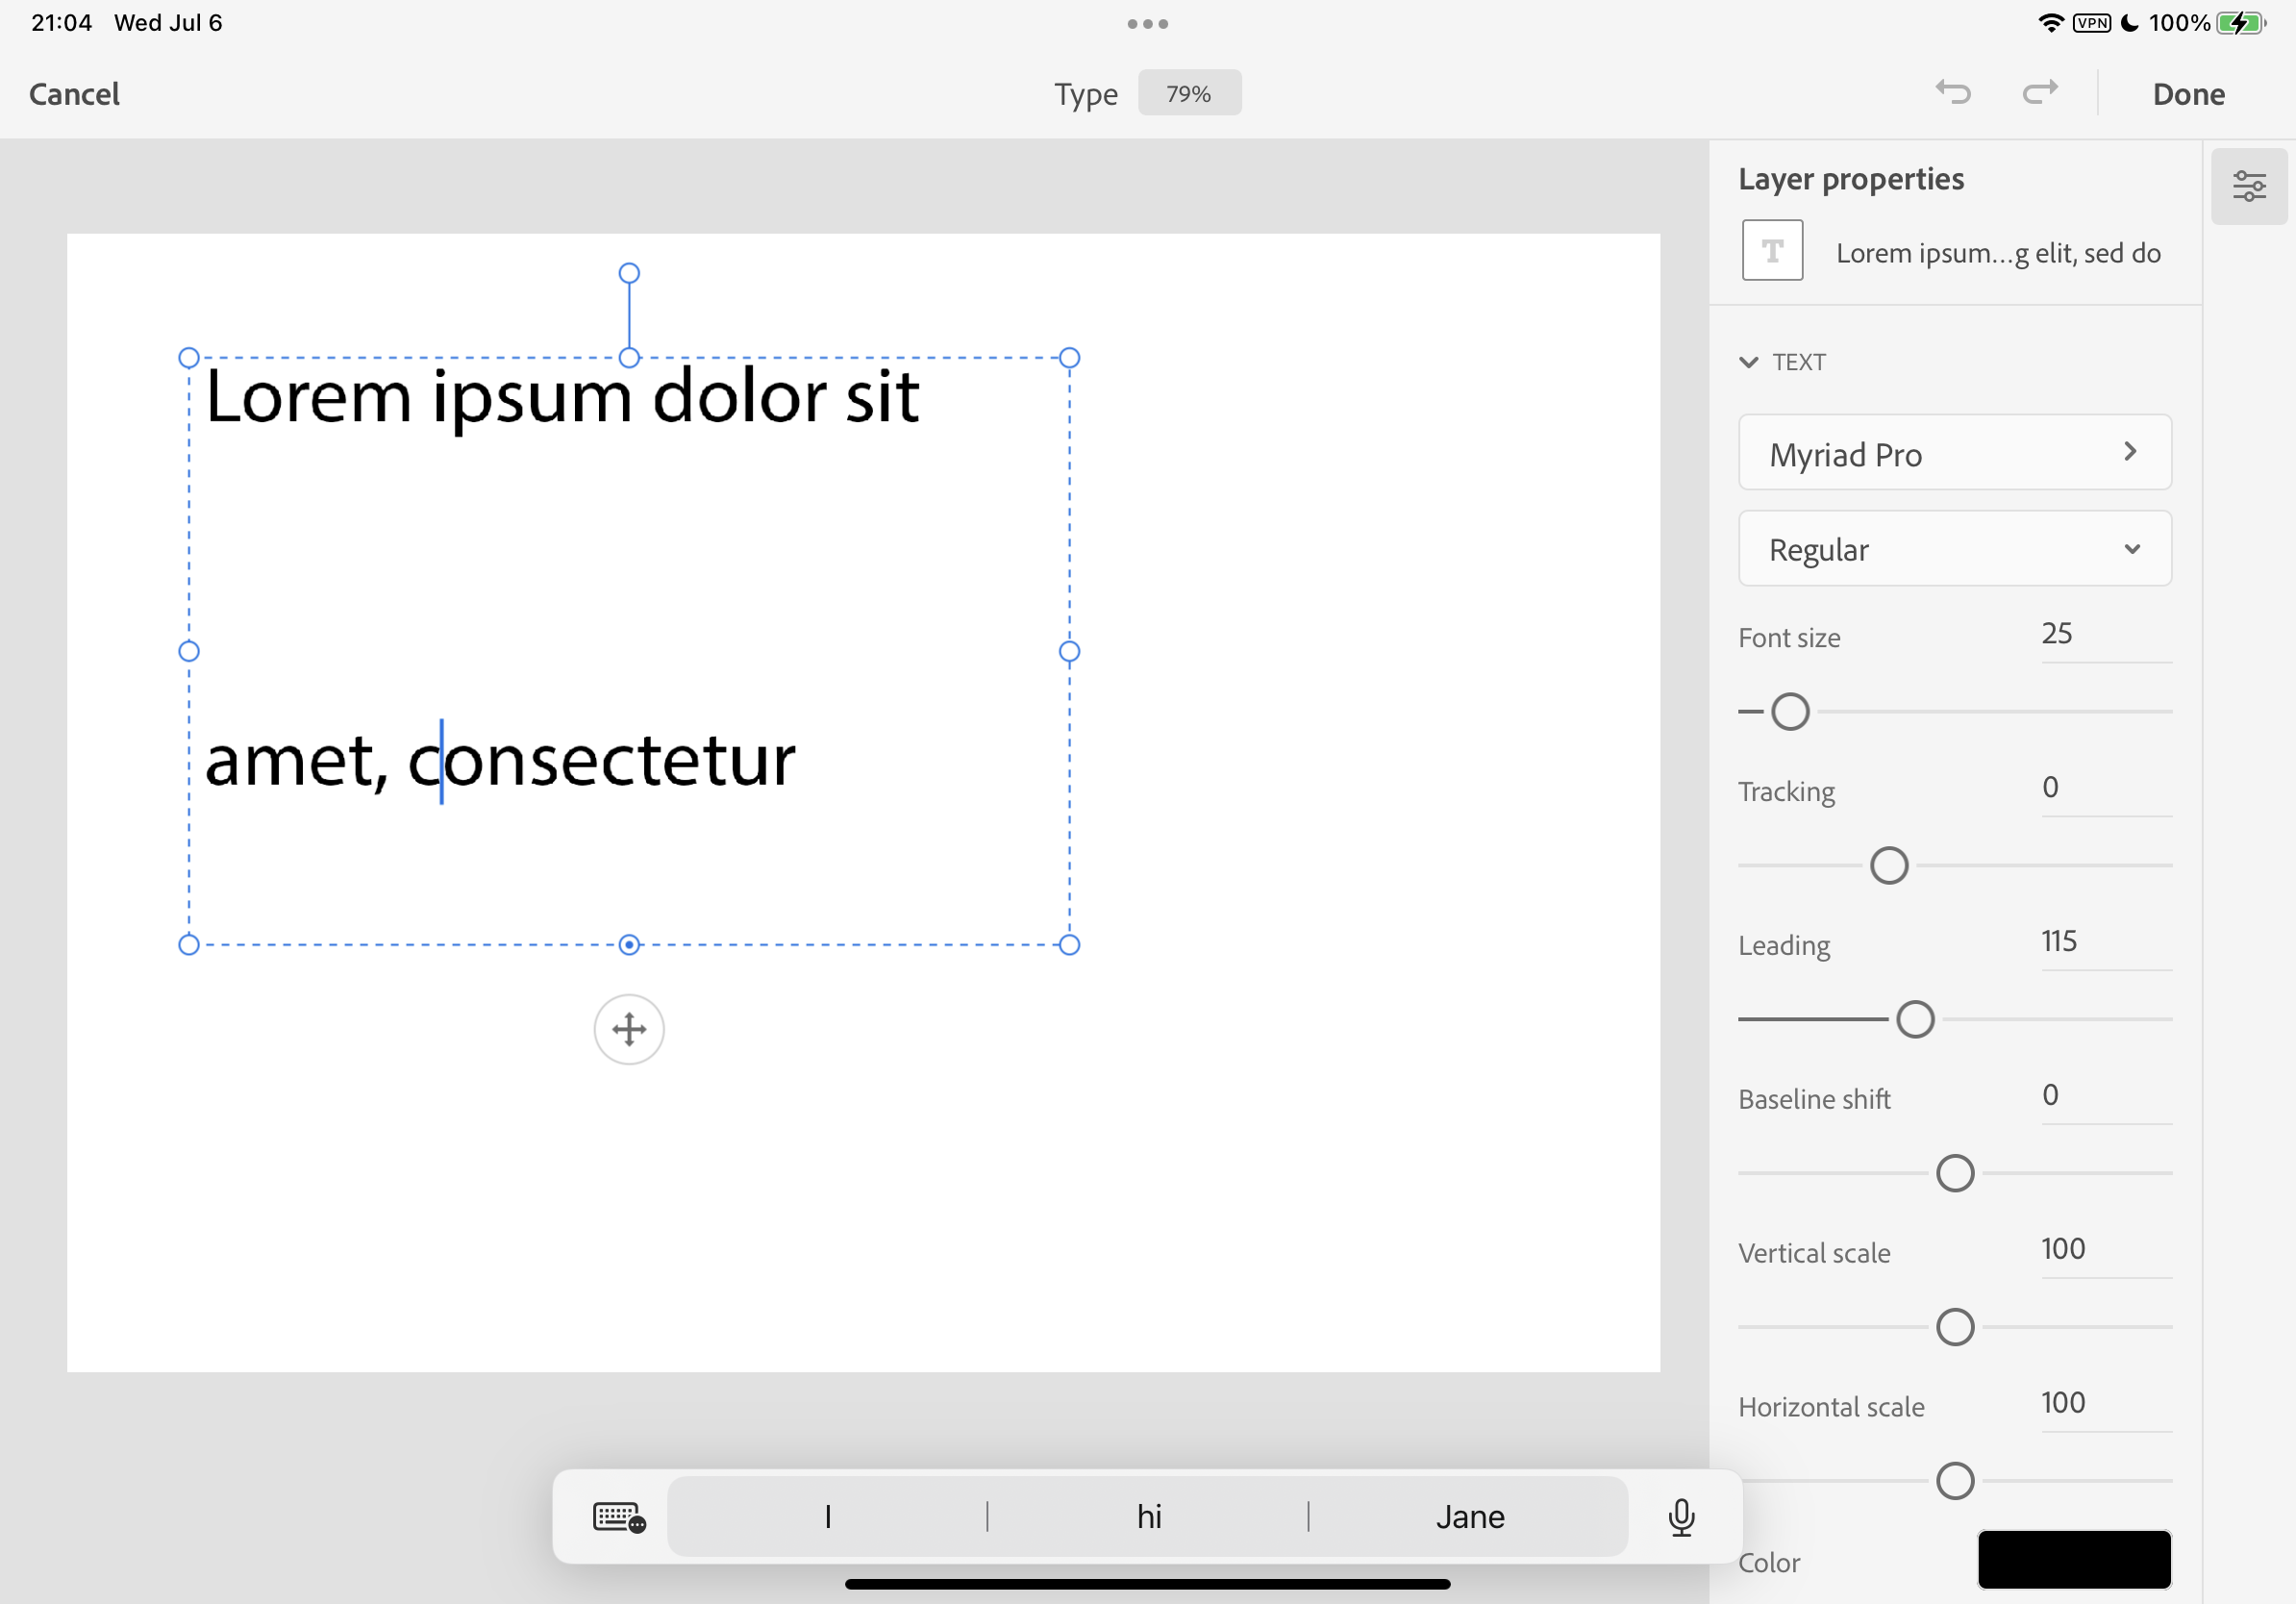Tap the top-left text box corner handle
Image resolution: width=2296 pixels, height=1604 pixels.
coord(189,358)
